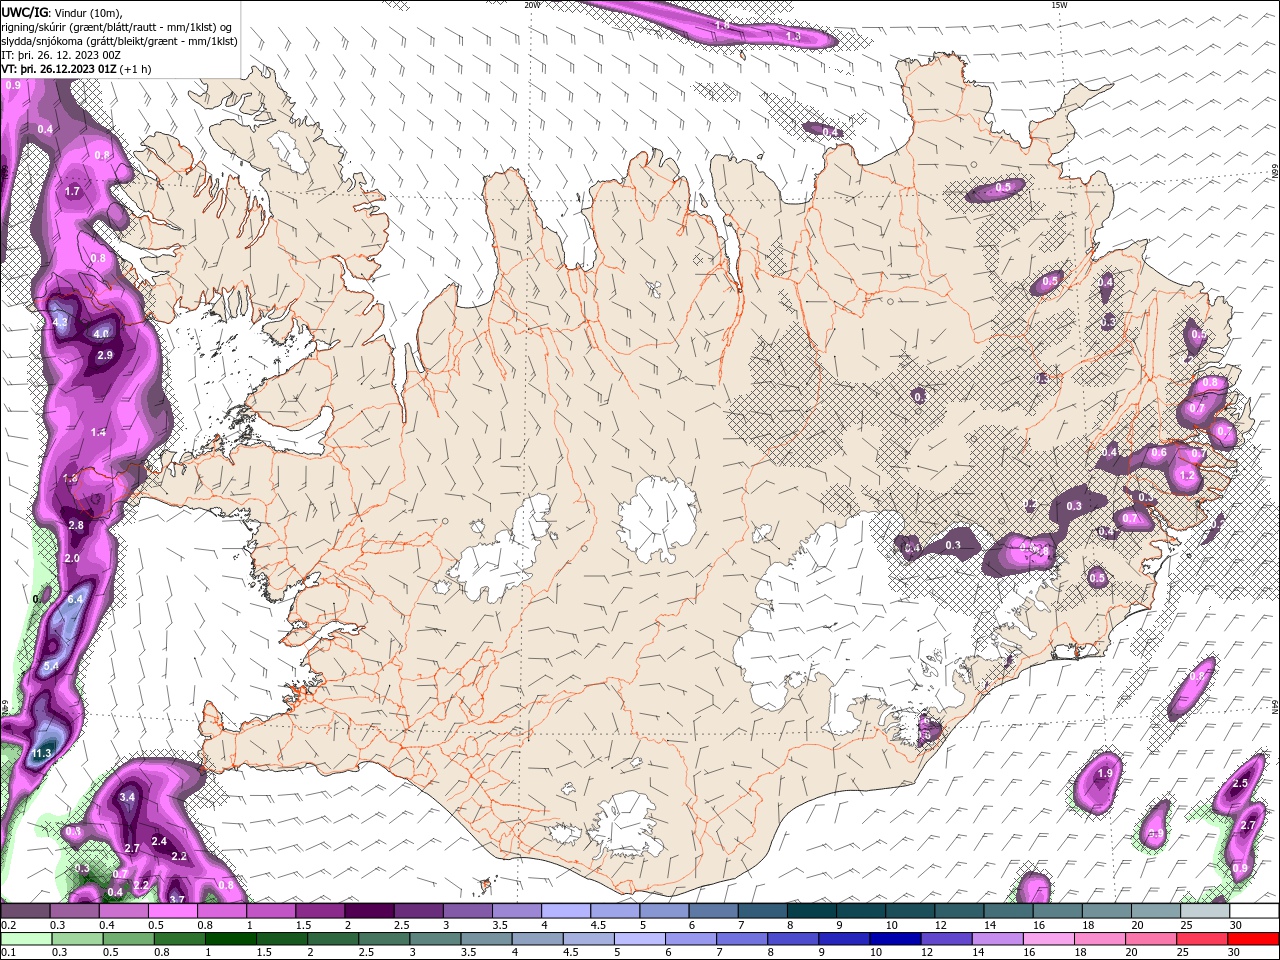Click the bright red 30 swatch in lower legend
This screenshot has width=1280, height=960.
[1255, 939]
